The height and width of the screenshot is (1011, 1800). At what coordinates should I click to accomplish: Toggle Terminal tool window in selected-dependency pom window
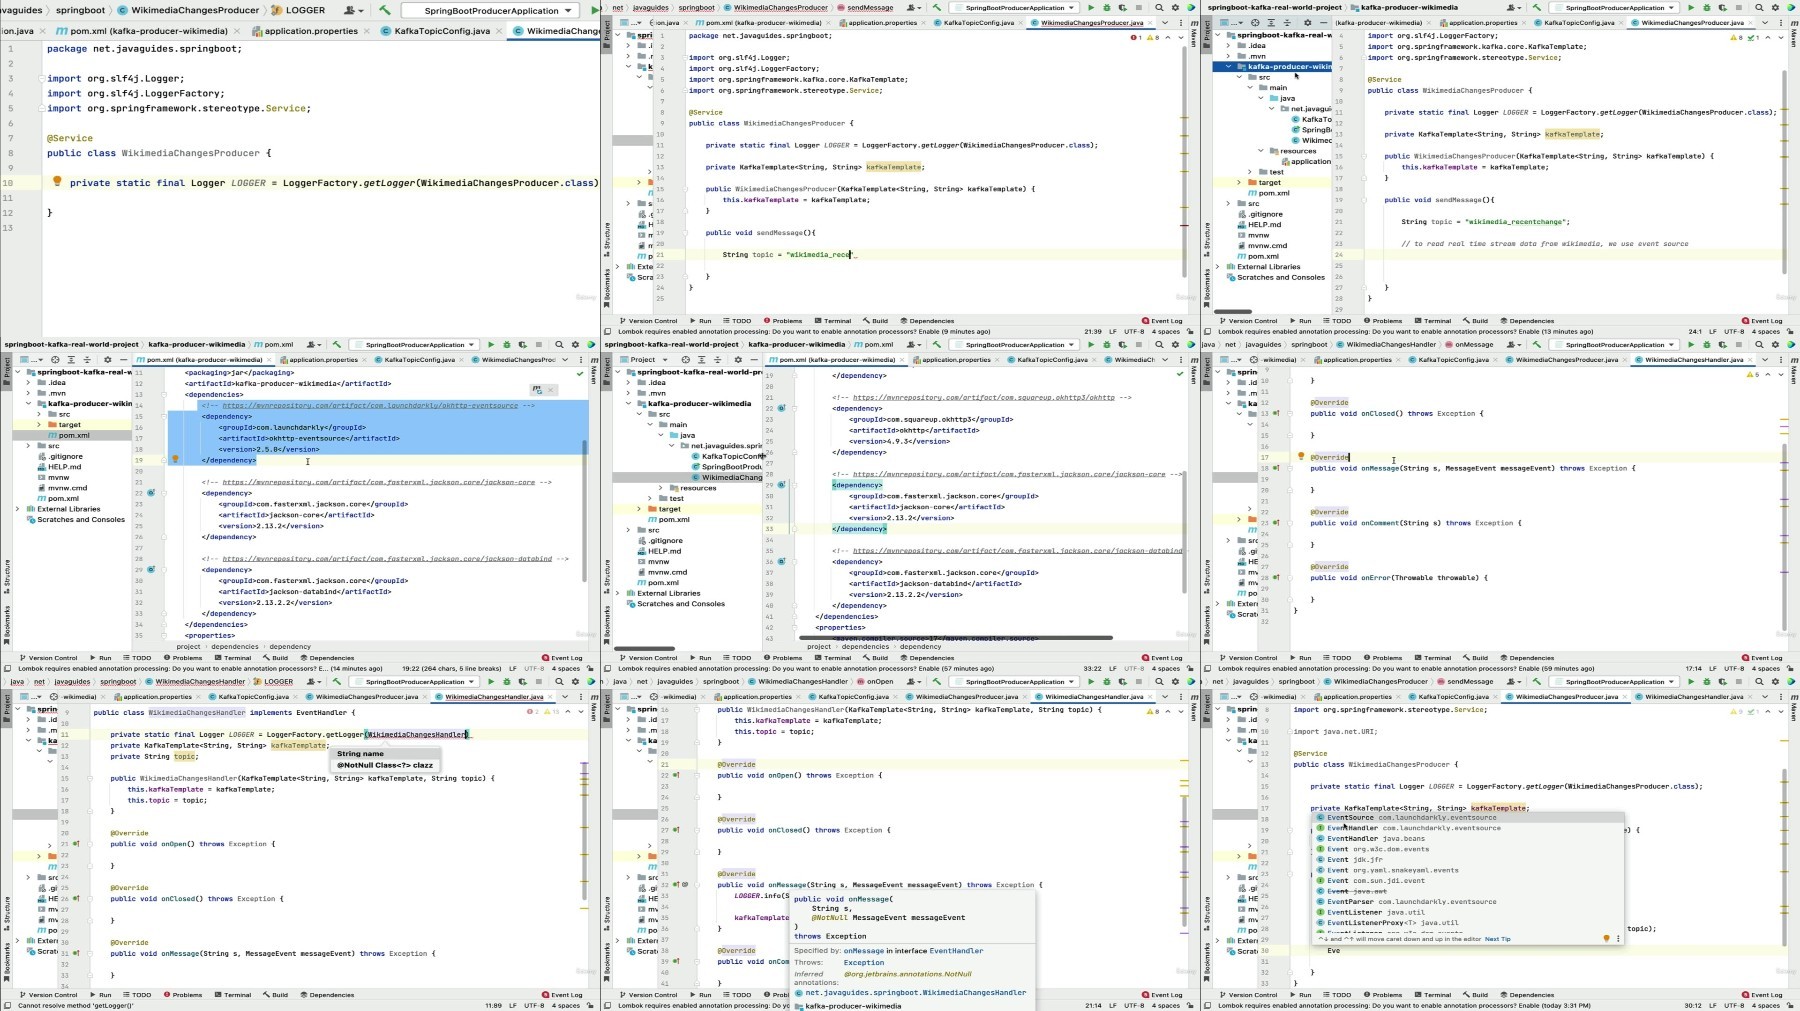point(233,658)
